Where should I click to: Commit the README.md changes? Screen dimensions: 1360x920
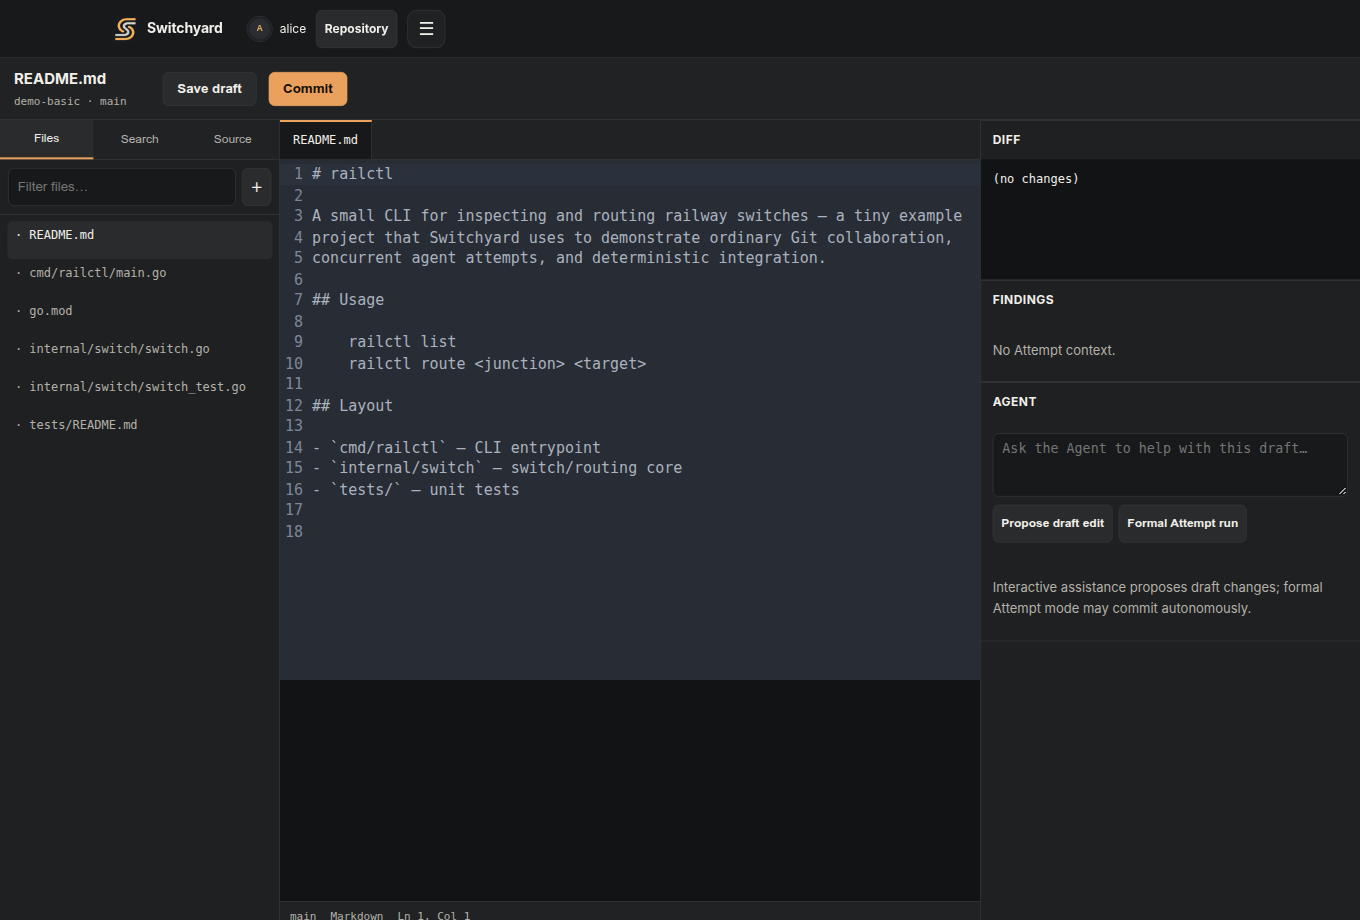[308, 89]
